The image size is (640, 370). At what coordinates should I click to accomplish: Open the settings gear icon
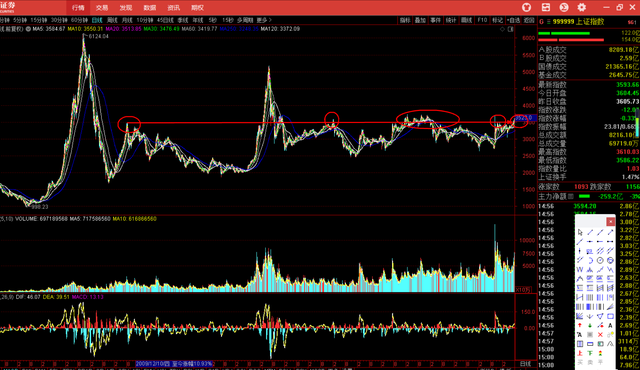point(582,7)
